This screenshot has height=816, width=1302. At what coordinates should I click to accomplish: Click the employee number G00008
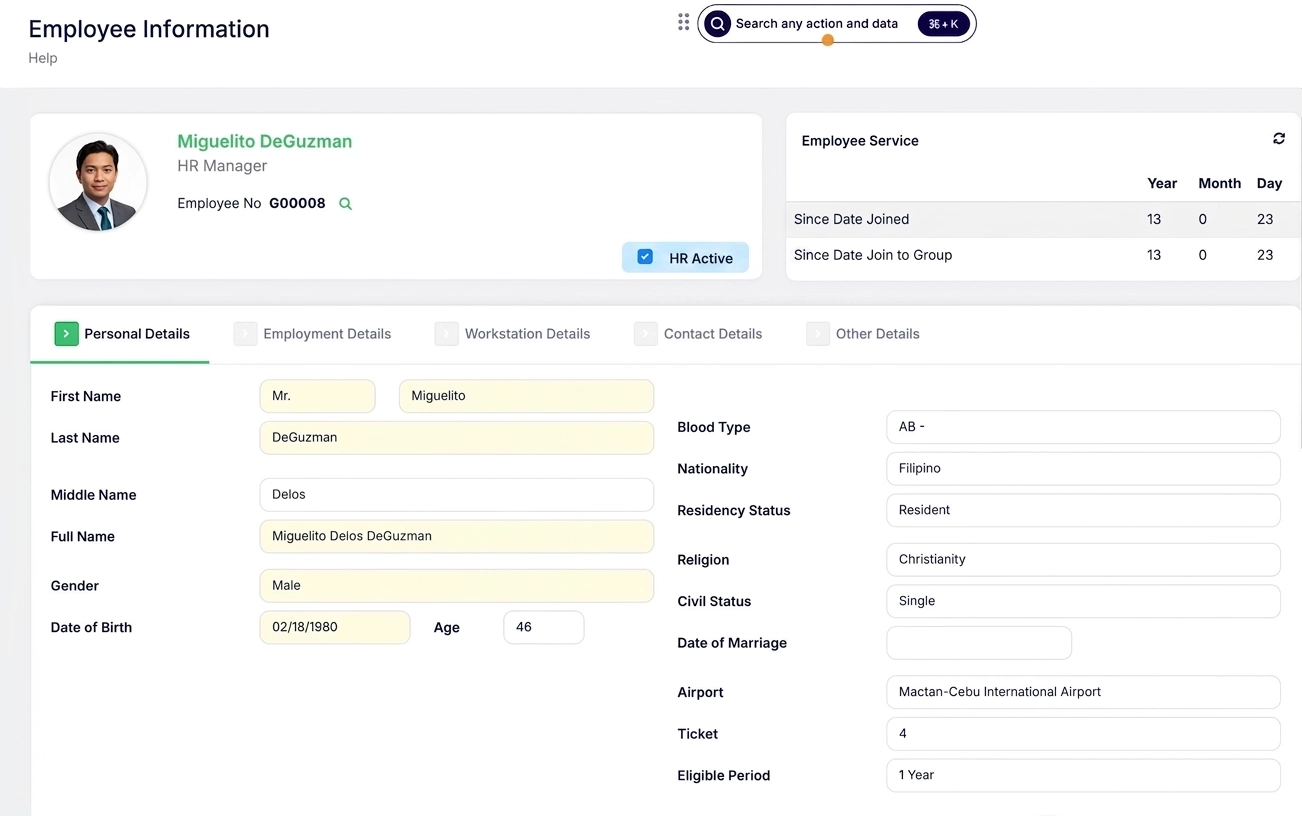[297, 203]
